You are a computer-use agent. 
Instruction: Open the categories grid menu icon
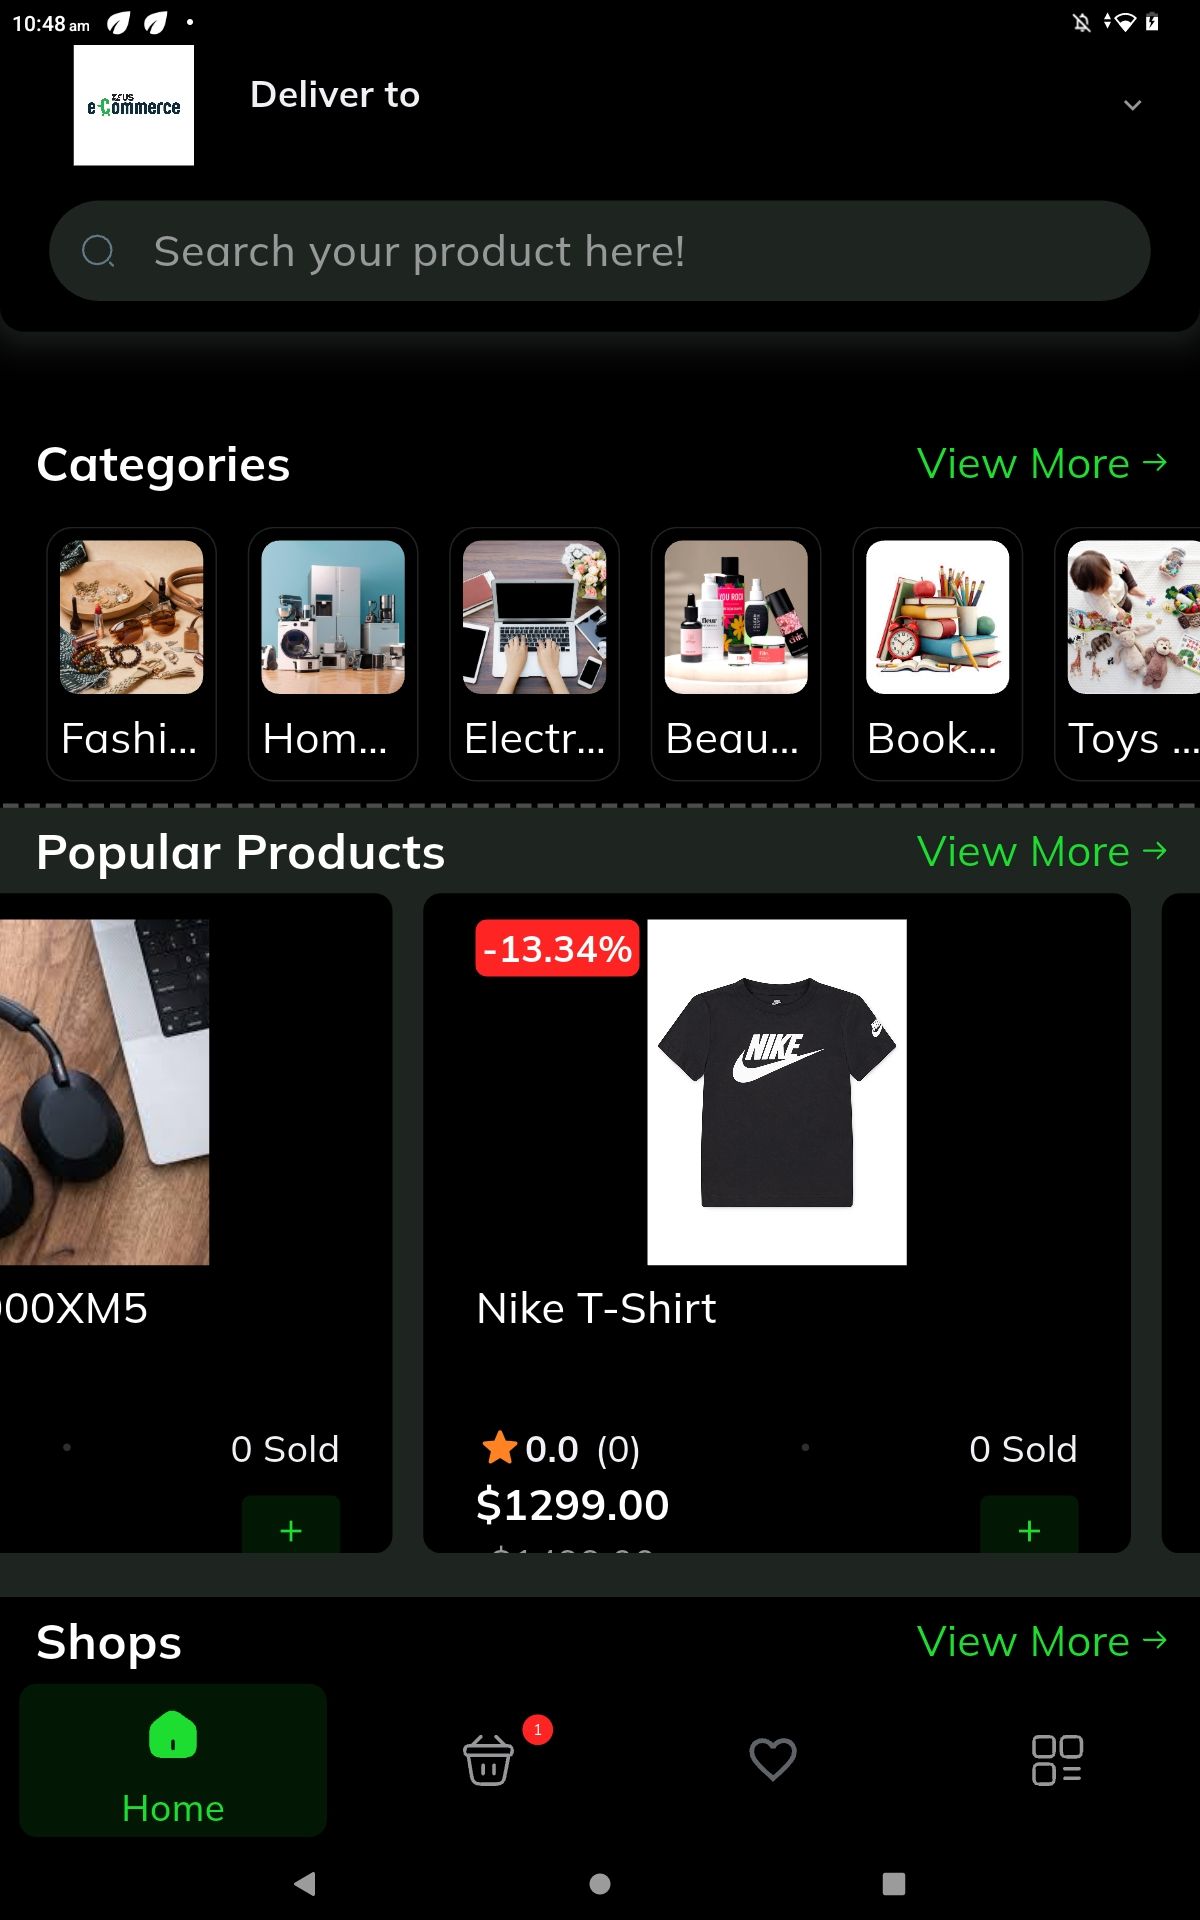click(1057, 1760)
